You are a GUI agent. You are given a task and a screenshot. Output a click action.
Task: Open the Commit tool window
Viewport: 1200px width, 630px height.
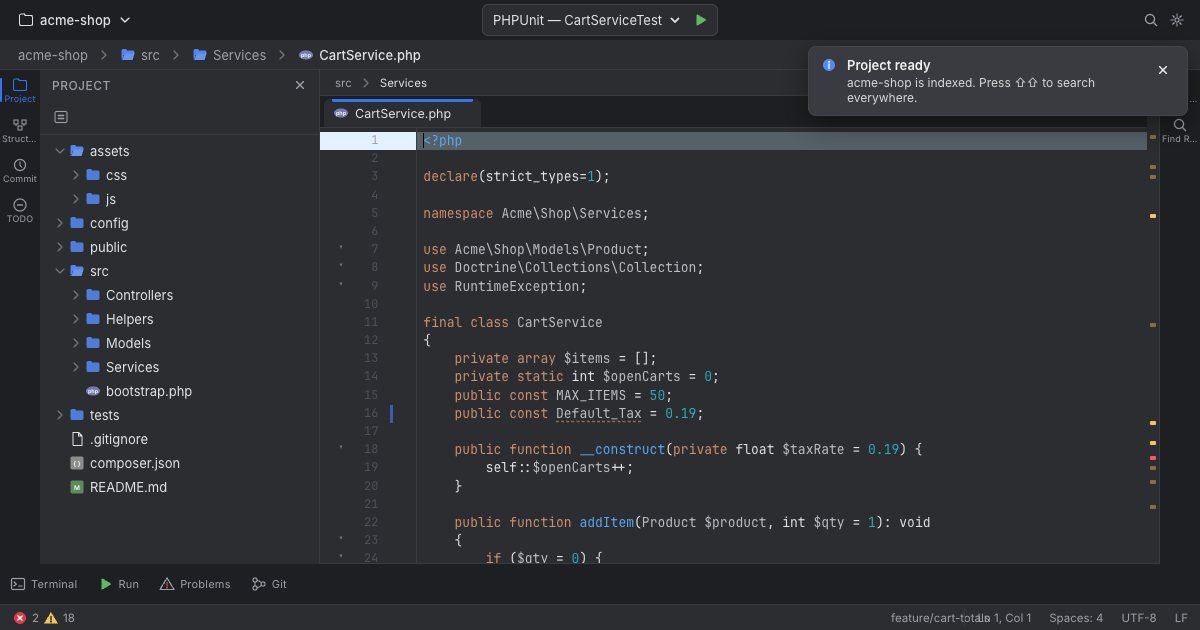20,170
